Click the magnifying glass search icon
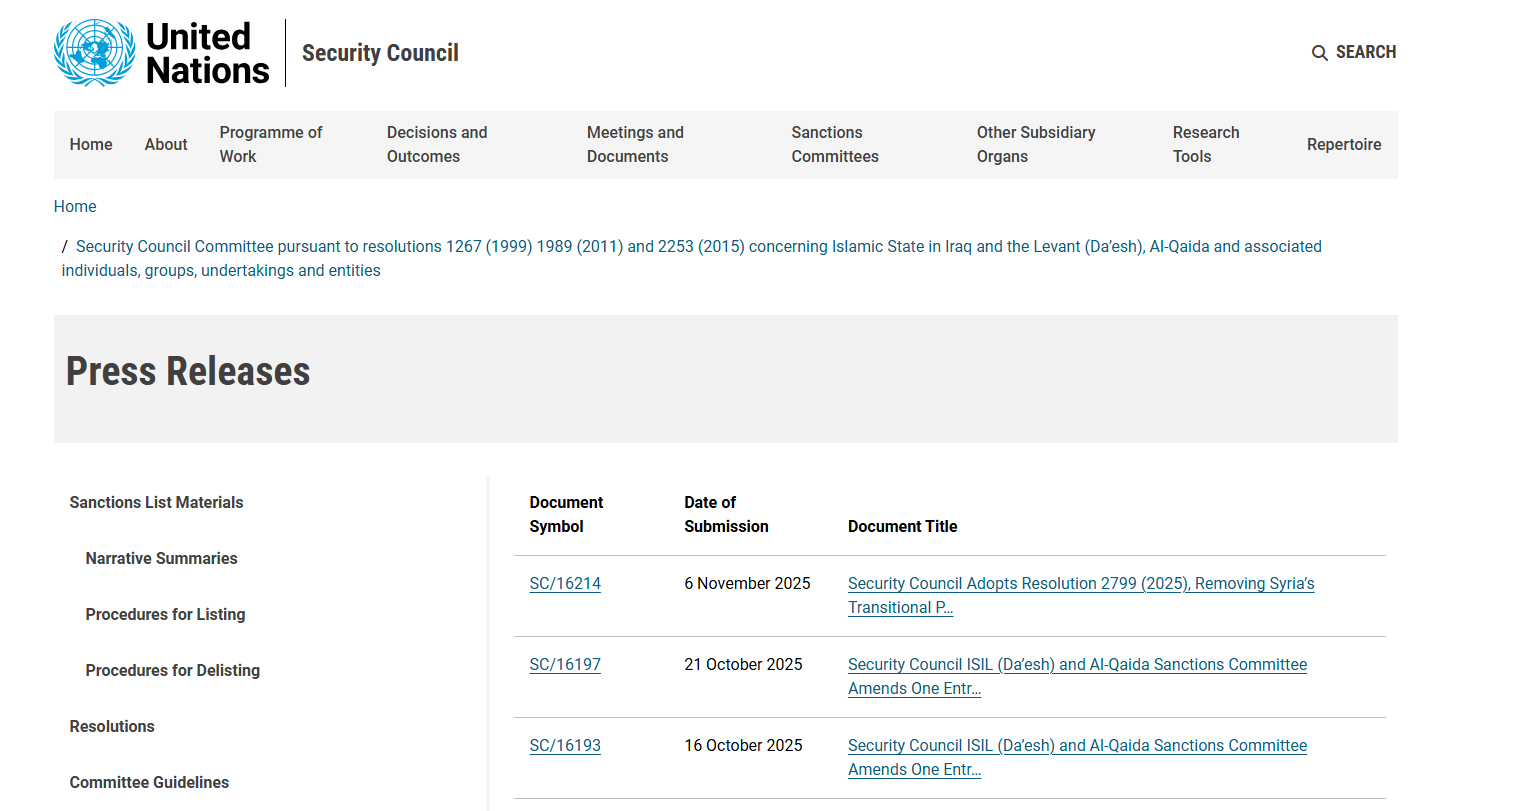Viewport: 1535px width, 811px height. 1319,53
